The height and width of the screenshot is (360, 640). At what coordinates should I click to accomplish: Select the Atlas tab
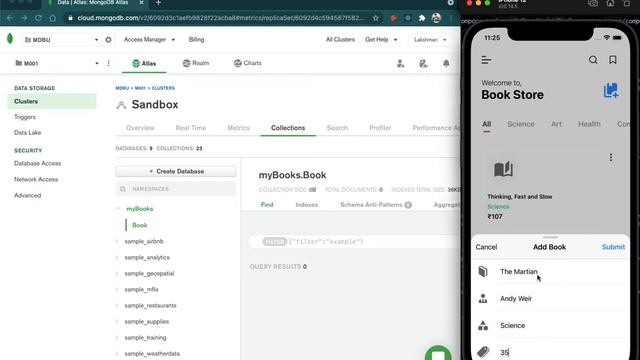click(144, 63)
